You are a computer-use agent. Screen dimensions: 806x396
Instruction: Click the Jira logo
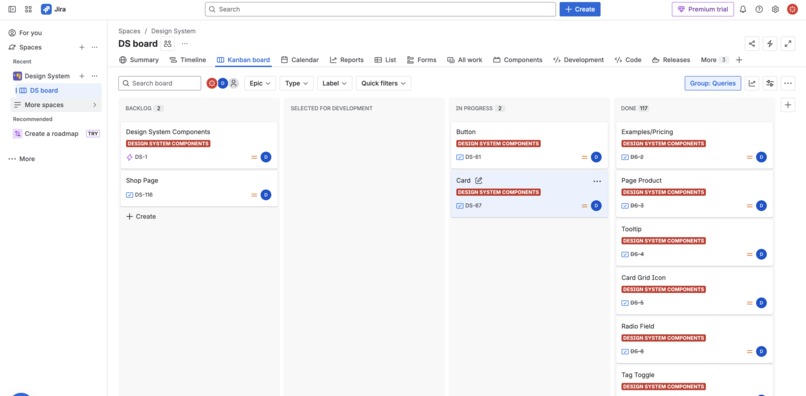(53, 9)
